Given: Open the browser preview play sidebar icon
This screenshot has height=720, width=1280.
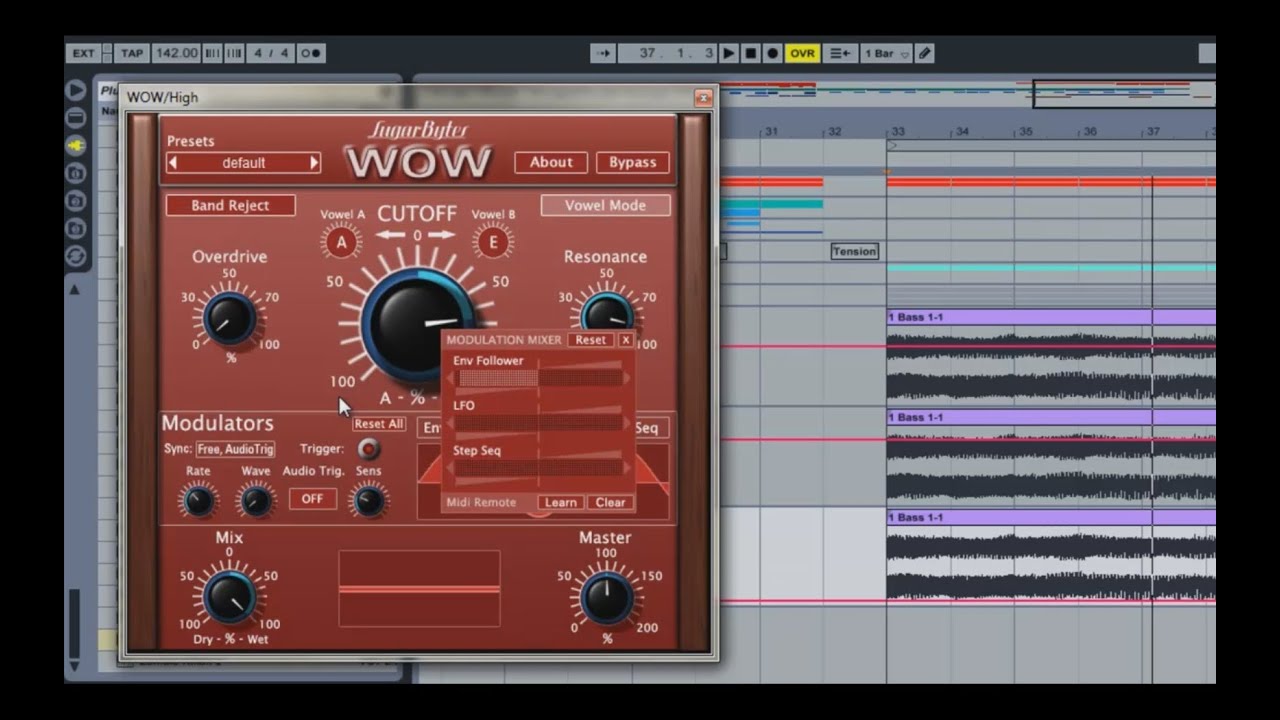Looking at the screenshot, I should tap(76, 90).
